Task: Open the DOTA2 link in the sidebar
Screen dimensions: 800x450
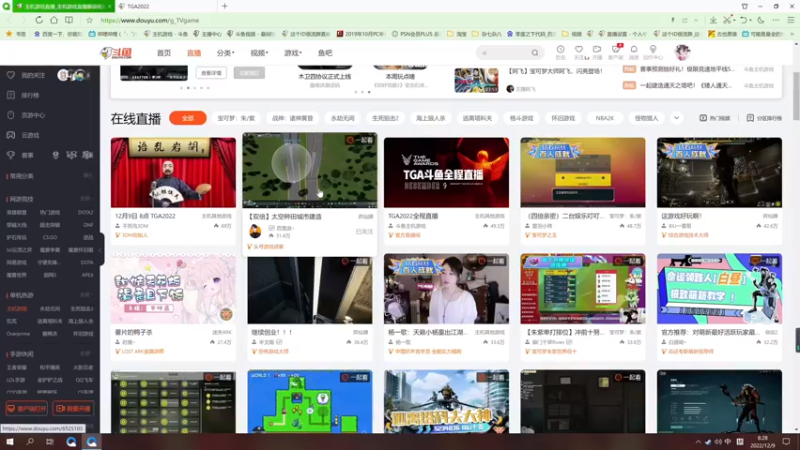Action: (x=85, y=212)
